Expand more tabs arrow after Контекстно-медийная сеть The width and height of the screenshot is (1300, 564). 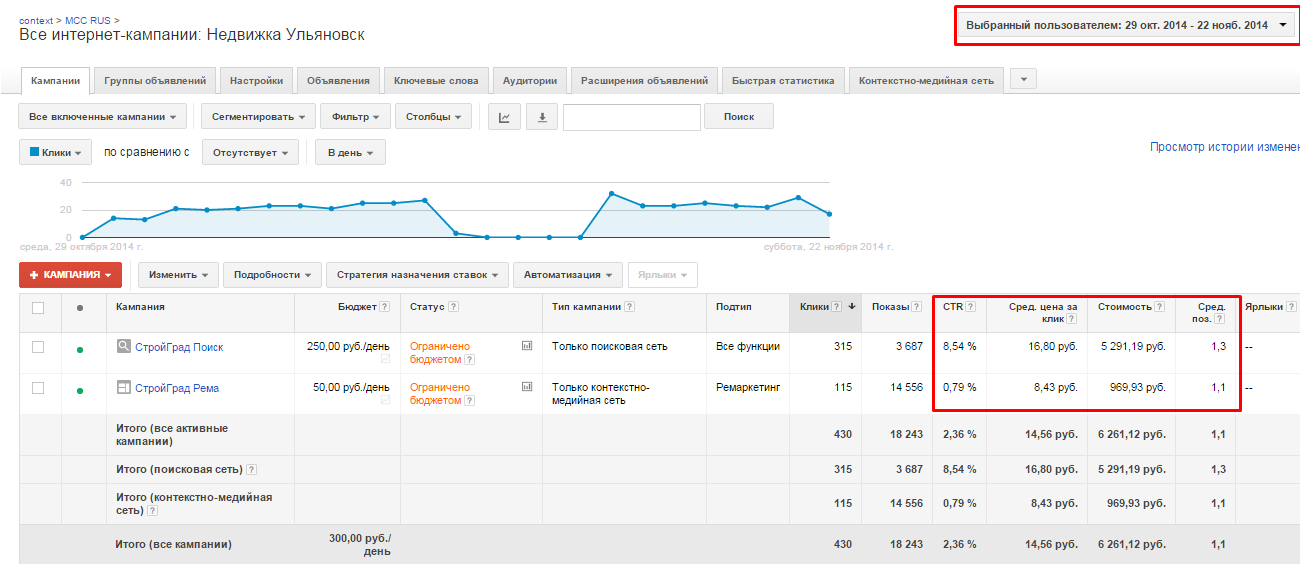(1023, 79)
